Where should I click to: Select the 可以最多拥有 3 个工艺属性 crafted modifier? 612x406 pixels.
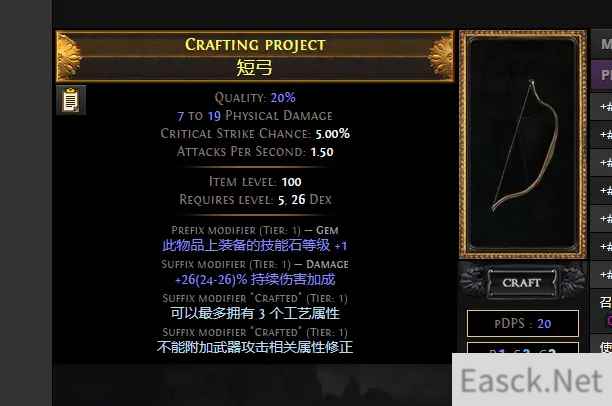(x=255, y=313)
